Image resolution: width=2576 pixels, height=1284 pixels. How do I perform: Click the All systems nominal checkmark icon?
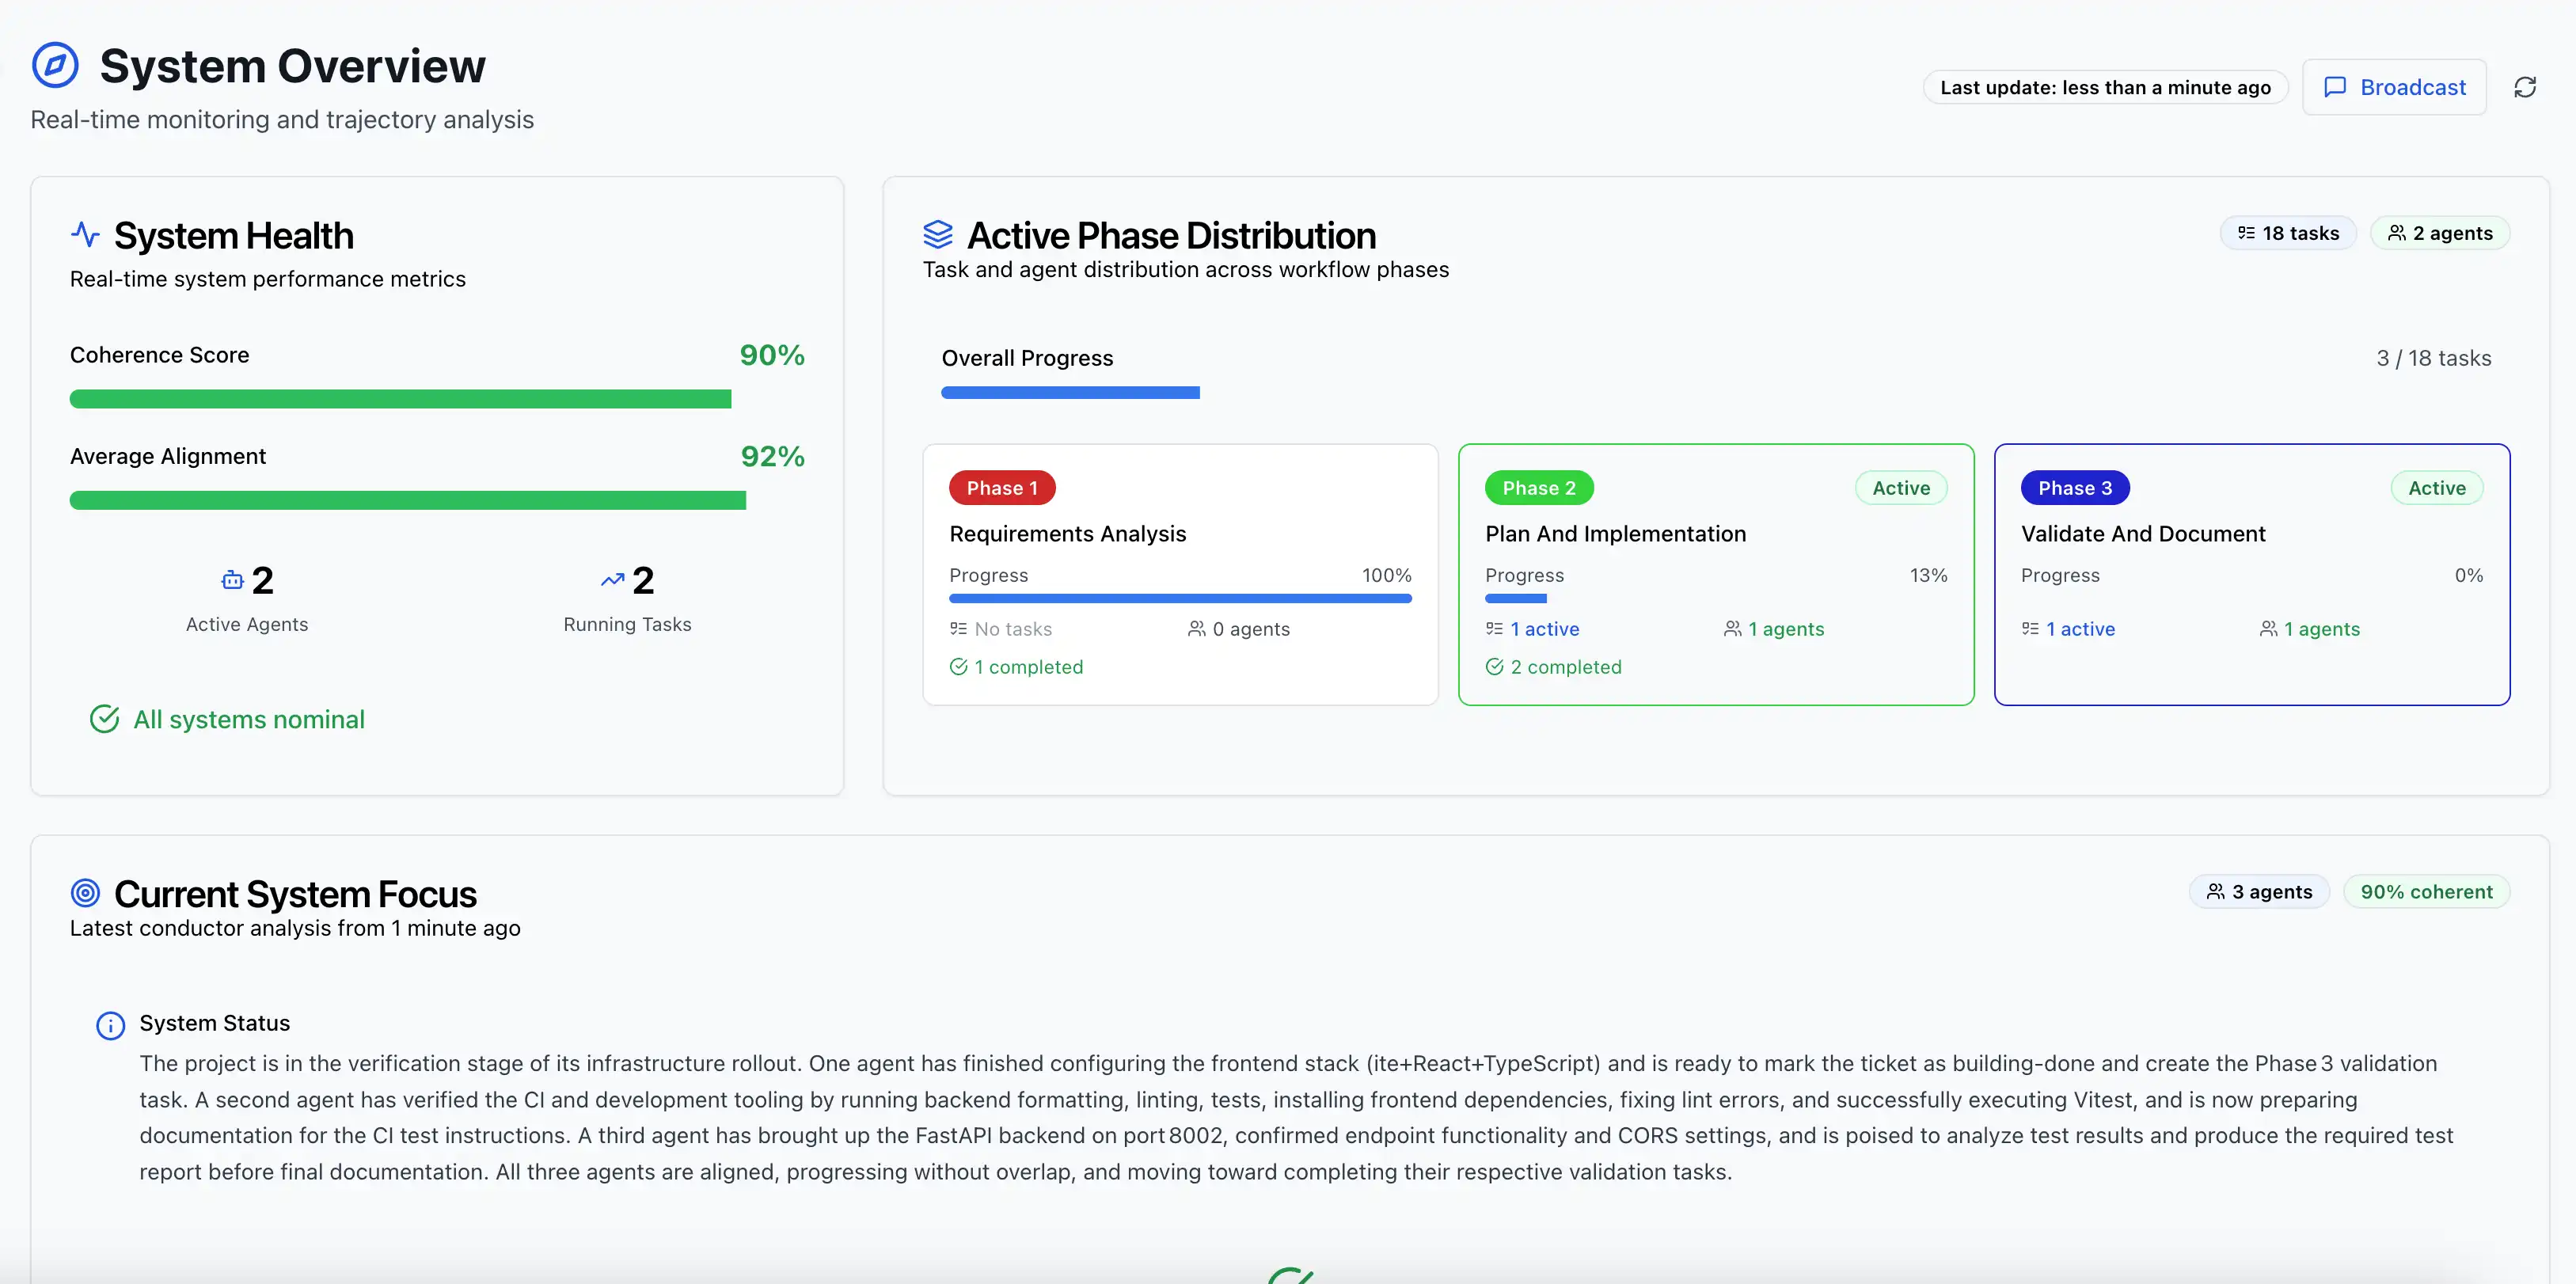(105, 719)
